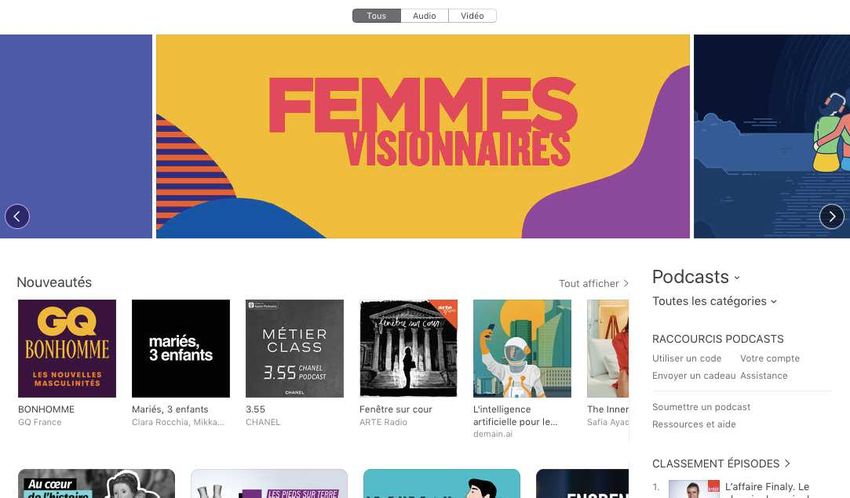Advance to next carousel banner

click(x=832, y=217)
